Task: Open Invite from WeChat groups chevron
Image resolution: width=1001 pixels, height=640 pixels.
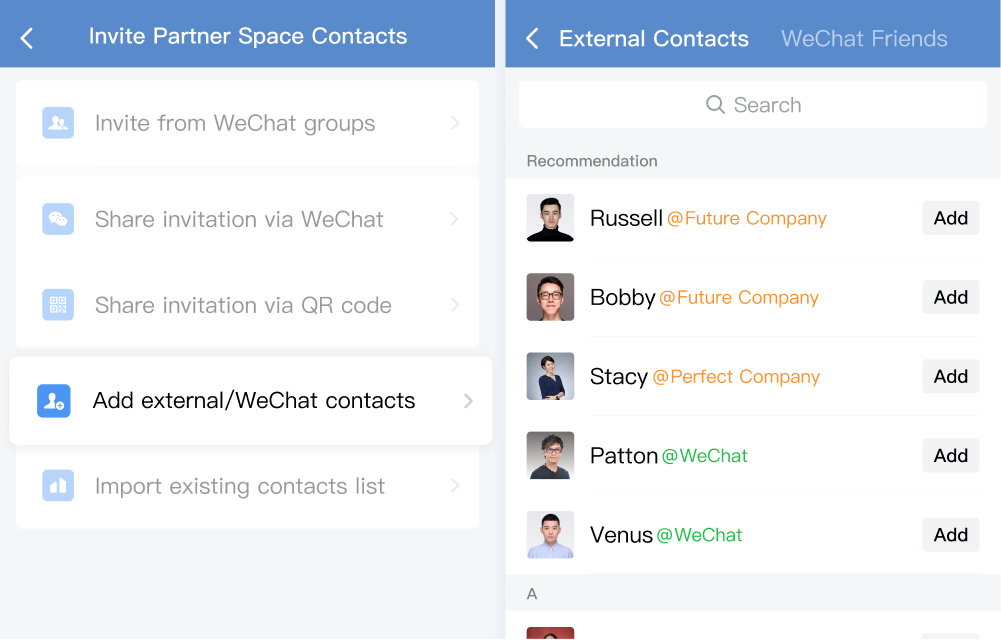Action: 455,123
